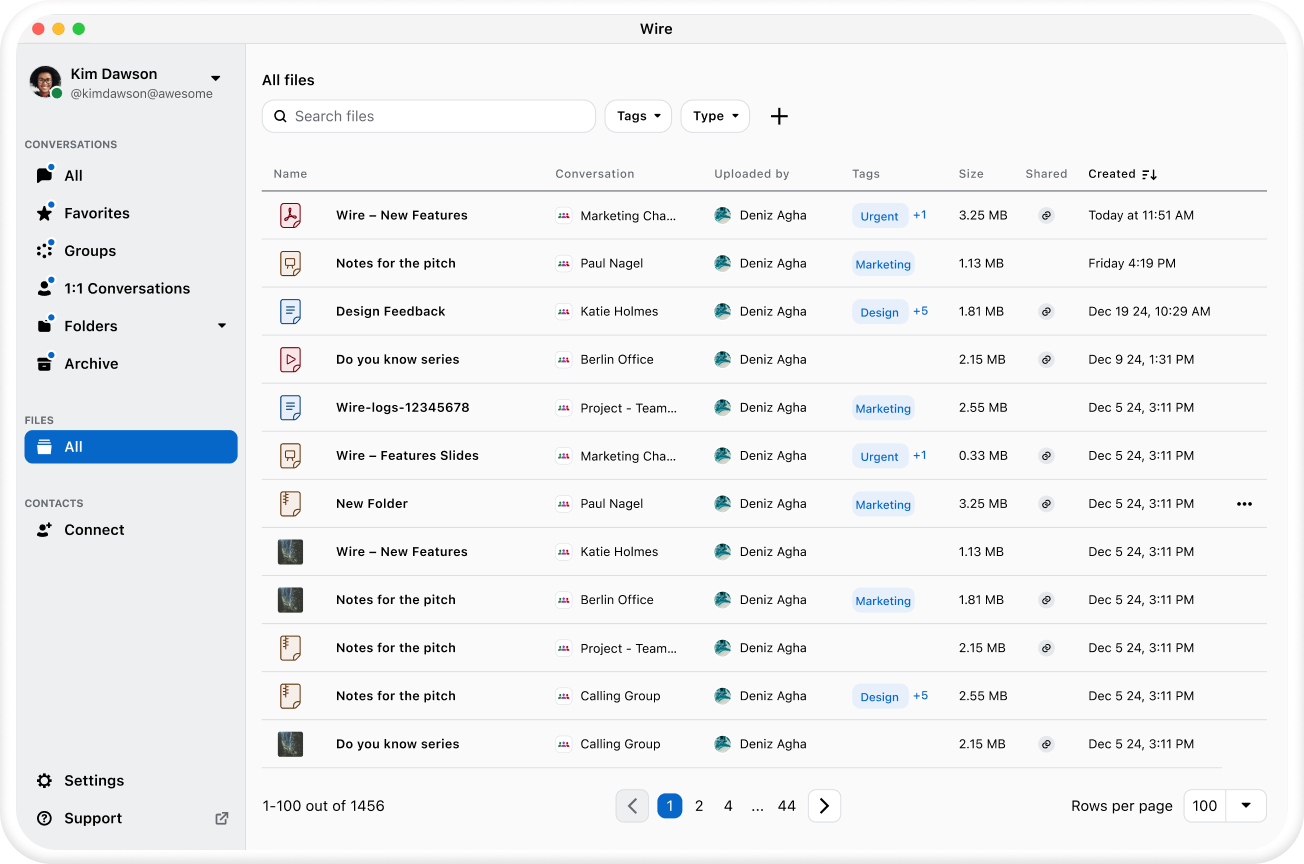Open the more options menu for New Folder
This screenshot has width=1304, height=864.
[x=1244, y=504]
